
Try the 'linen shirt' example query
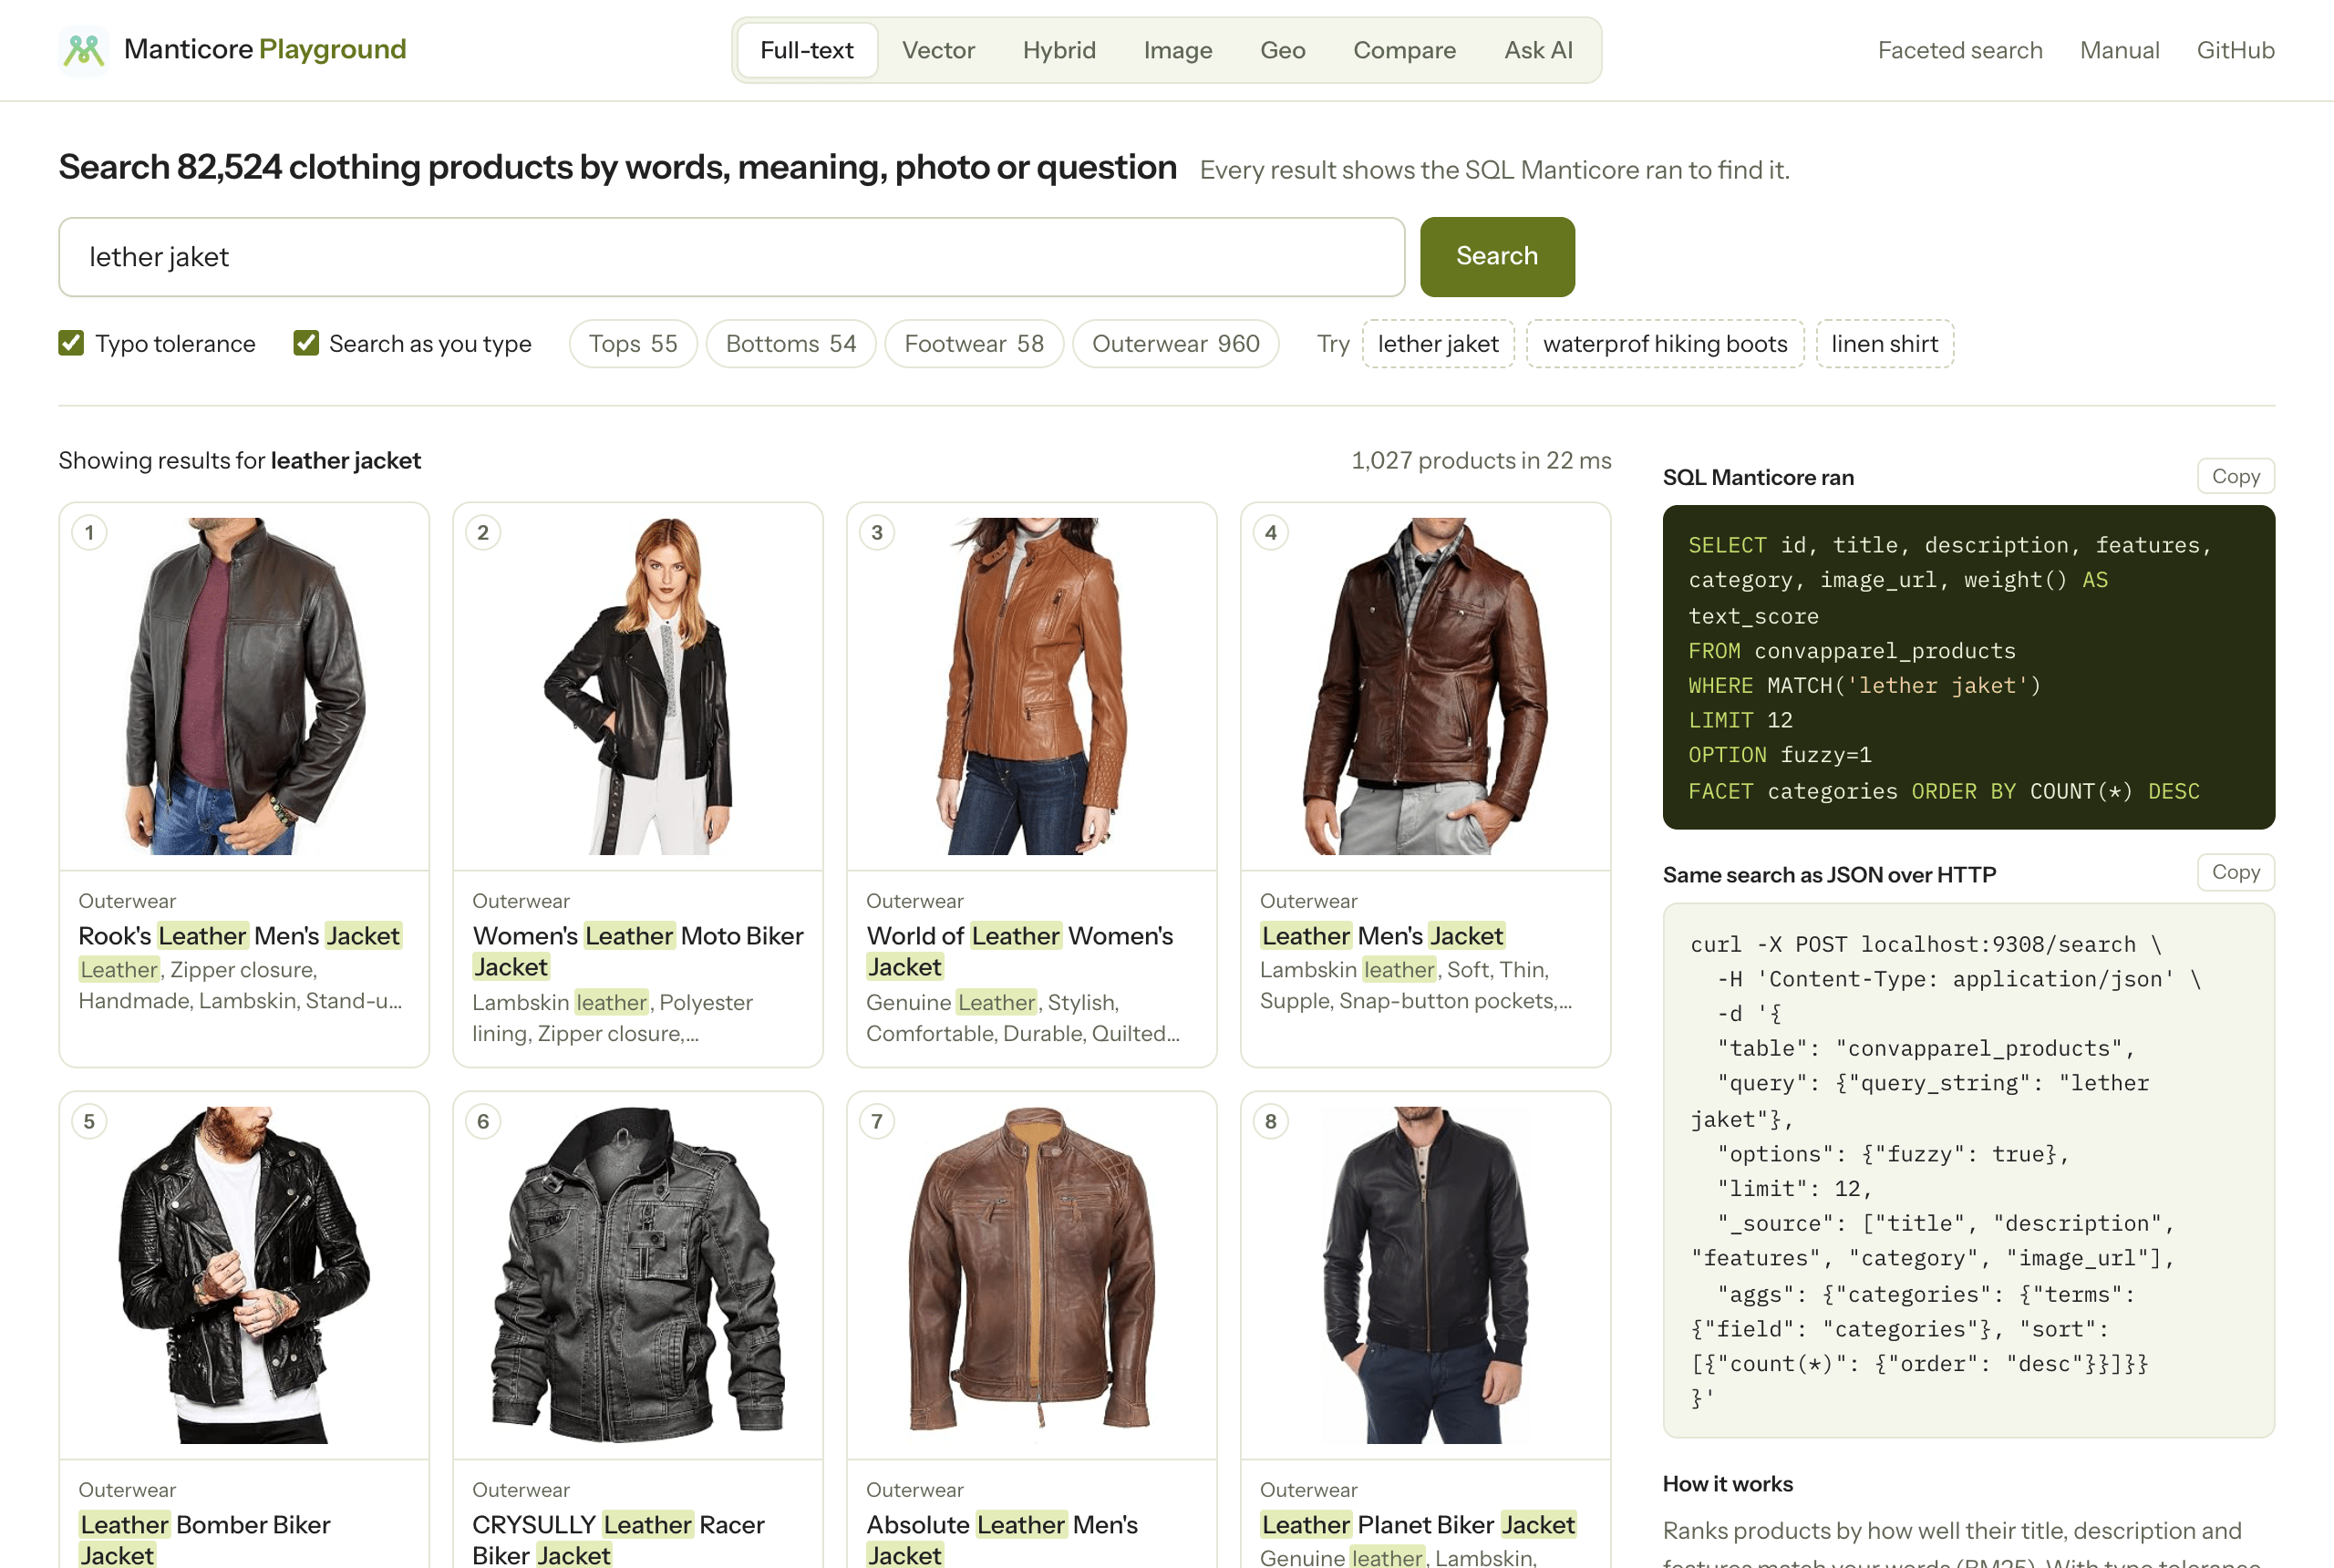(x=1884, y=344)
